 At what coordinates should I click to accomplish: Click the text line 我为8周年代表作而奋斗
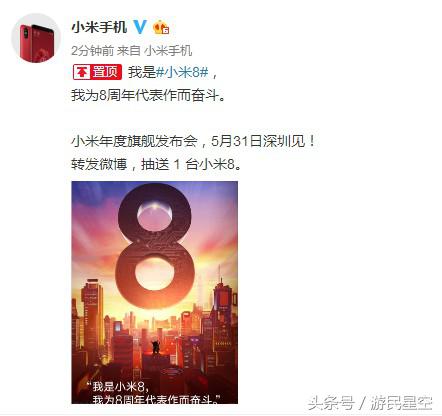pyautogui.click(x=148, y=96)
